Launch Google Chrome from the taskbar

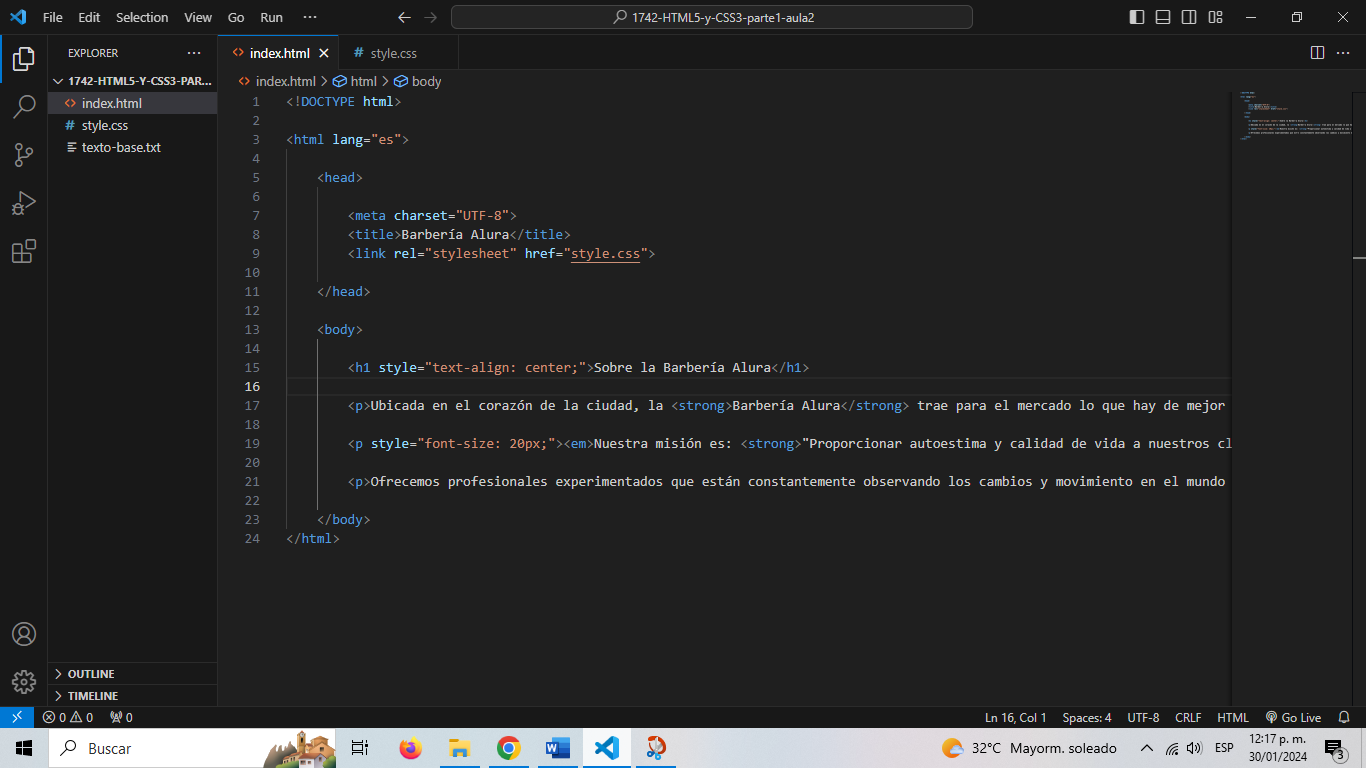point(508,748)
